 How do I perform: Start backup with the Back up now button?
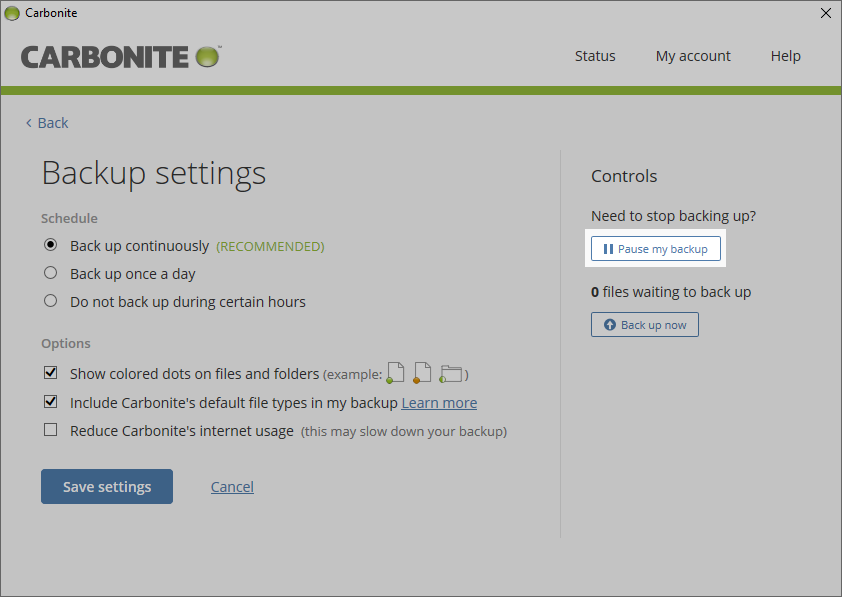tap(644, 325)
